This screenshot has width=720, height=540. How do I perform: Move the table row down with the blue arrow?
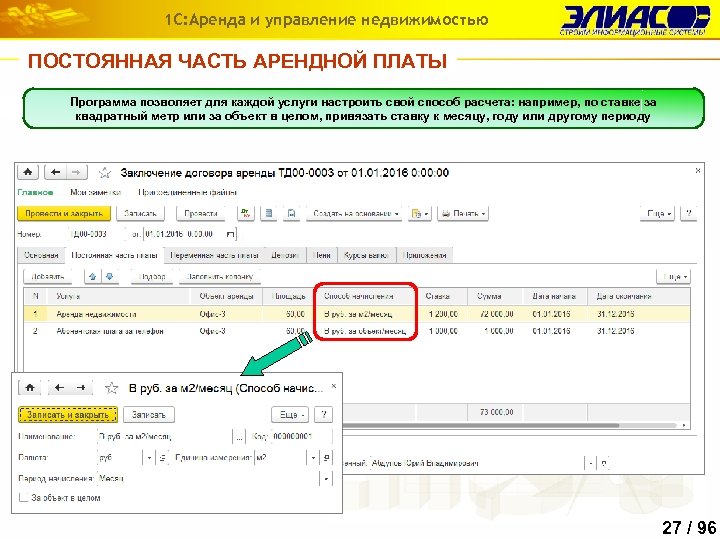click(109, 276)
